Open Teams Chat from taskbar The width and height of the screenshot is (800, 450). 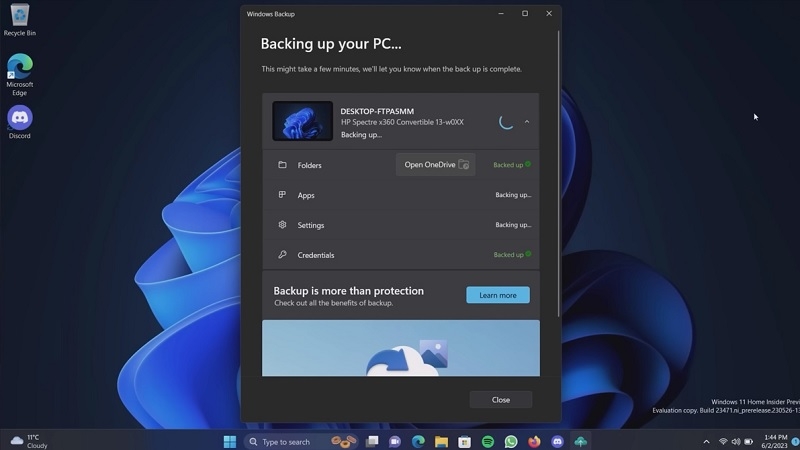coord(395,441)
